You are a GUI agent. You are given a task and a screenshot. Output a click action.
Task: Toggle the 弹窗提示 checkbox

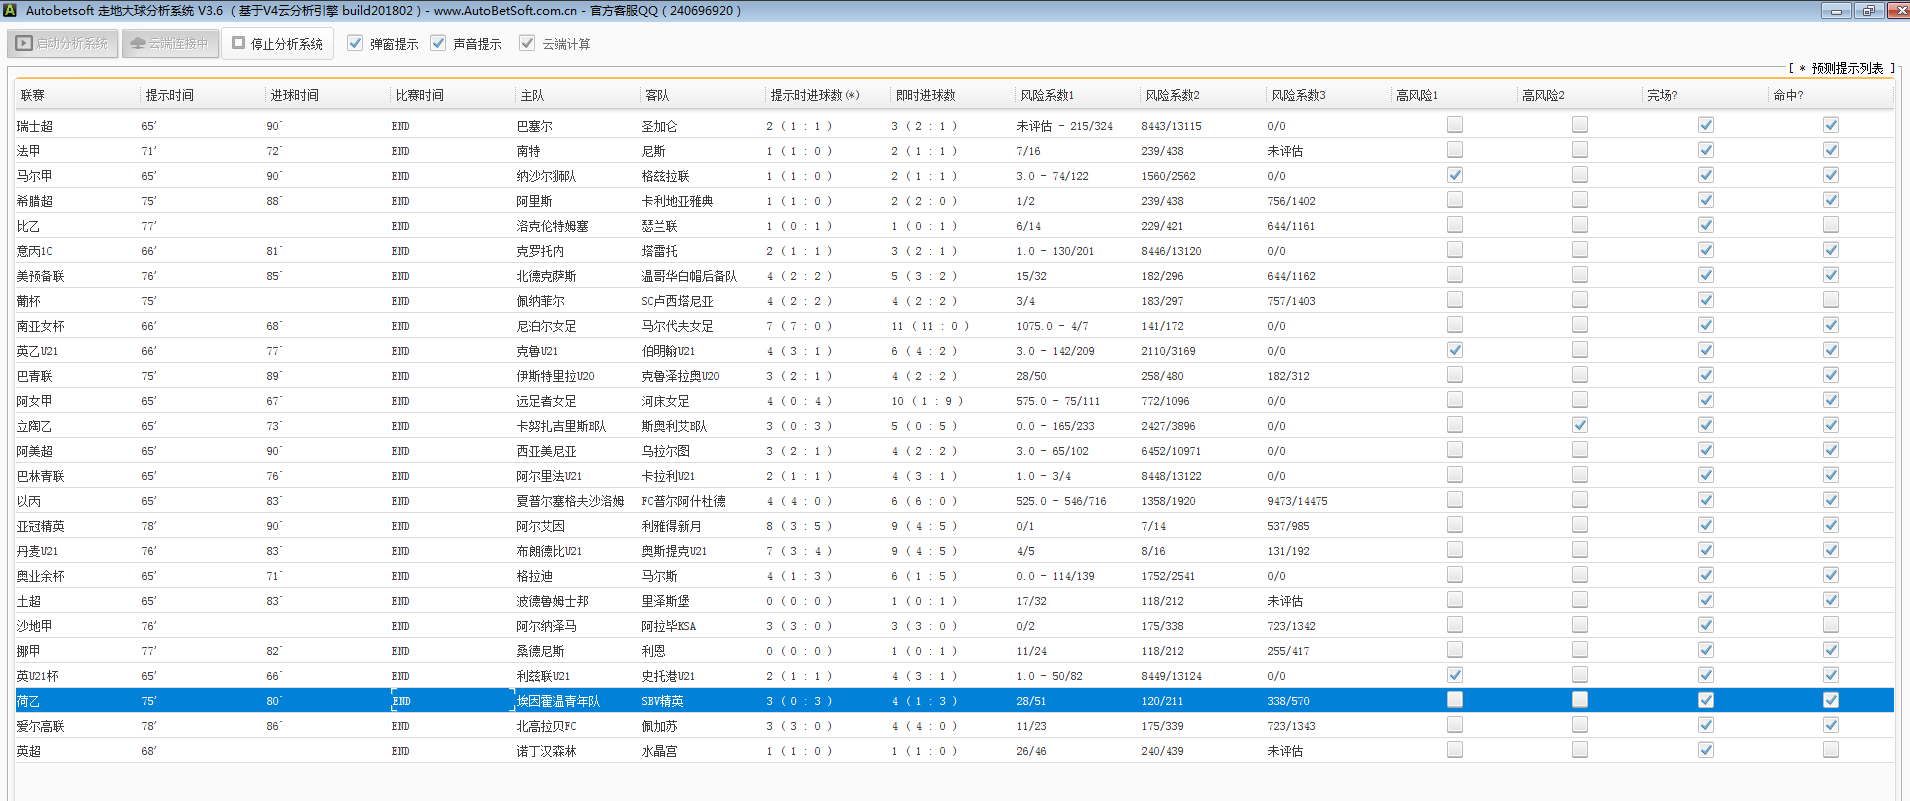click(355, 43)
